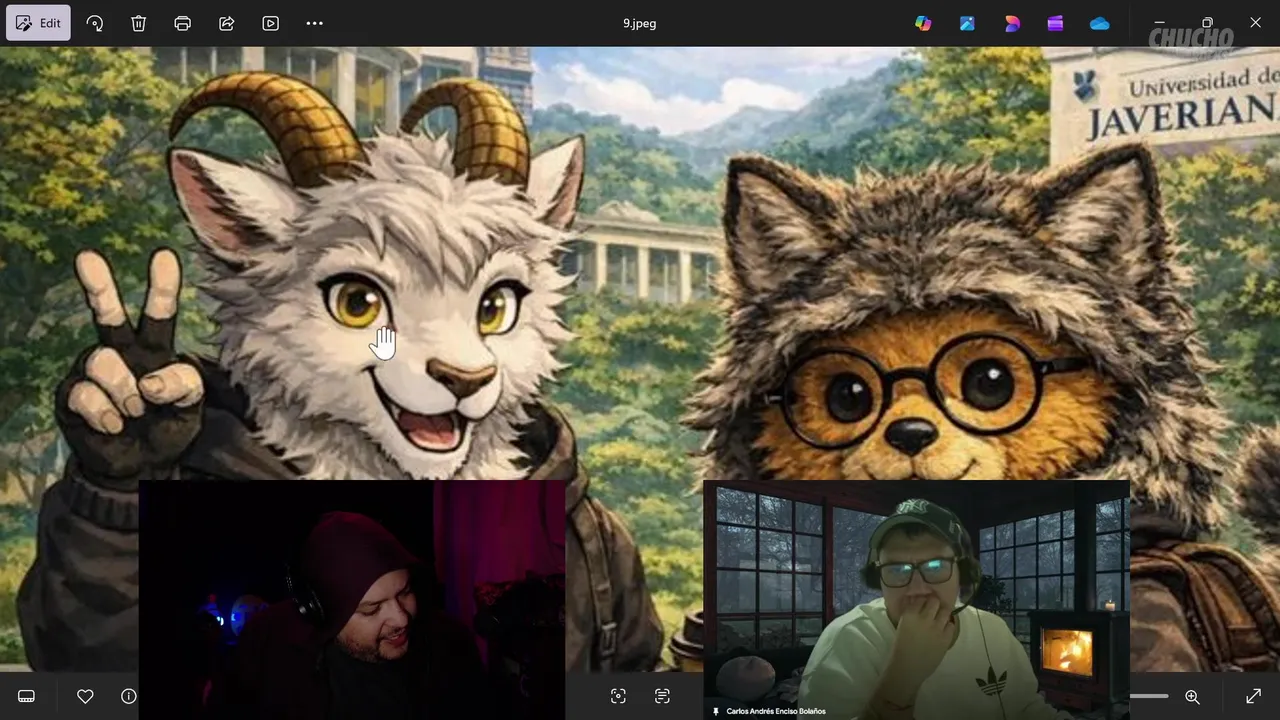Select the 9.jpeg file name title
Image resolution: width=1280 pixels, height=720 pixels.
point(640,23)
